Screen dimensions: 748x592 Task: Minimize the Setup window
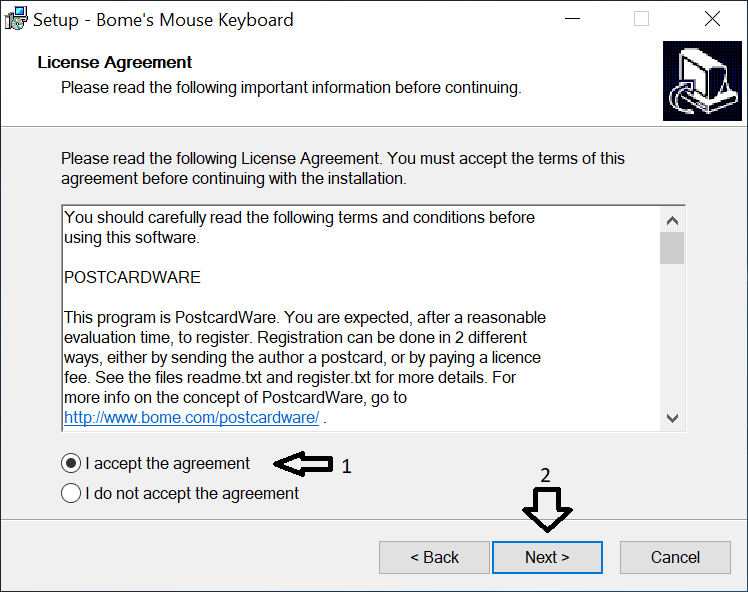[x=572, y=19]
